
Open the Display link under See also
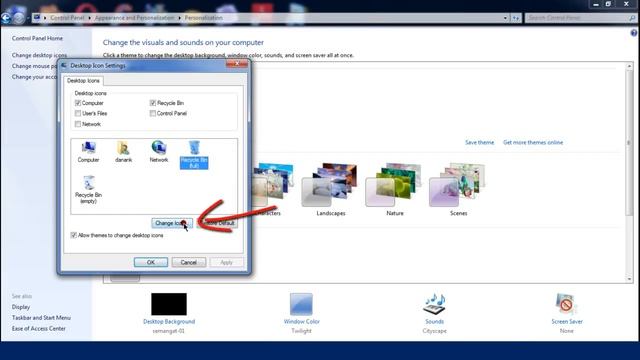pyautogui.click(x=21, y=307)
